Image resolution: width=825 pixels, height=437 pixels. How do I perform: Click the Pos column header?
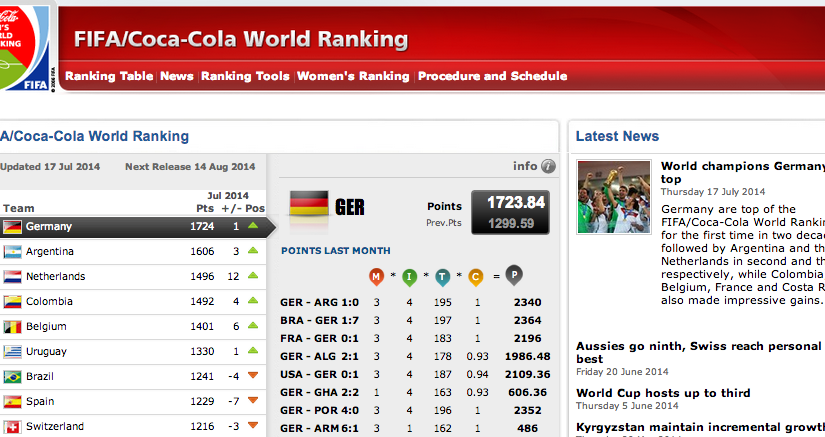pos(255,209)
